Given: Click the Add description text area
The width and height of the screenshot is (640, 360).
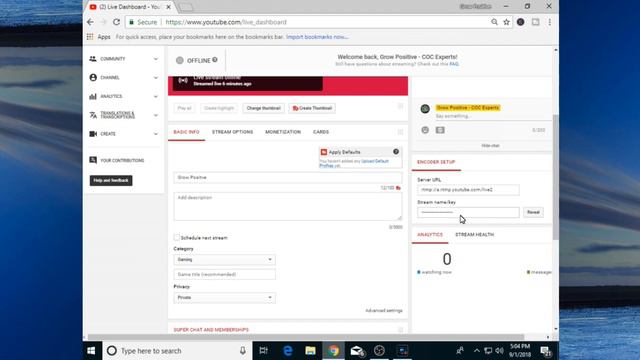Looking at the screenshot, I should [288, 207].
